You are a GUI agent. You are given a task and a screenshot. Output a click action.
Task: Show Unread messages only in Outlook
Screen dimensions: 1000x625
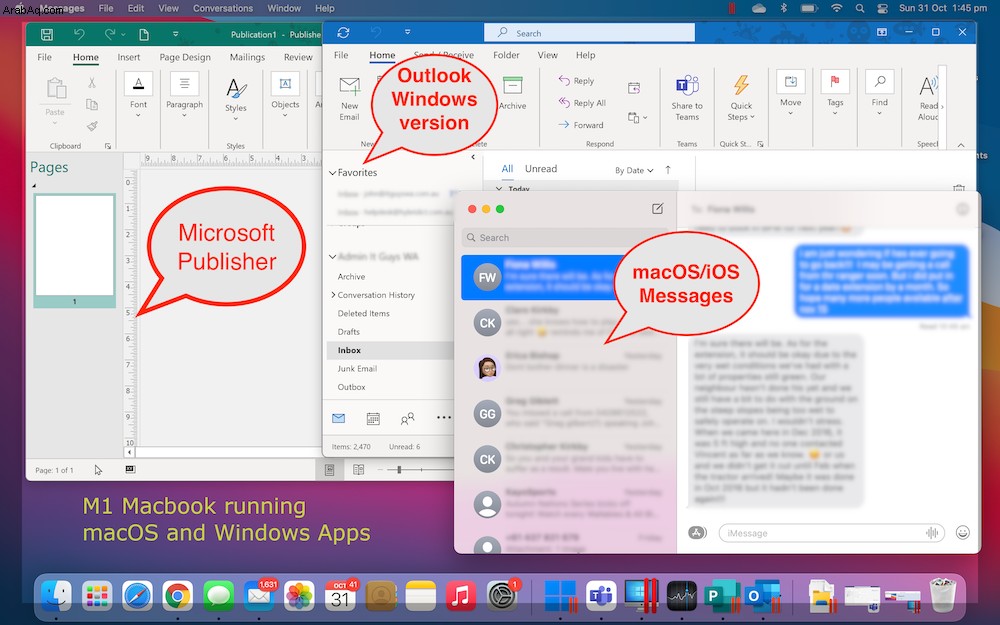coord(541,168)
